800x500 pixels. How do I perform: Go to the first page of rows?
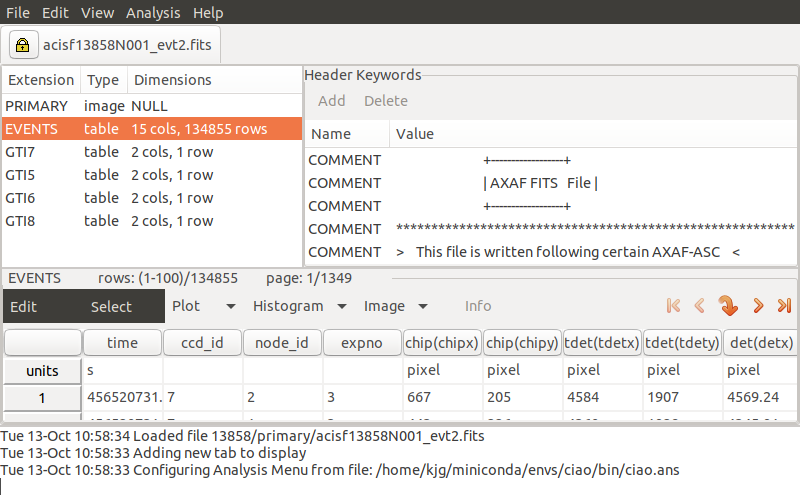[673, 306]
